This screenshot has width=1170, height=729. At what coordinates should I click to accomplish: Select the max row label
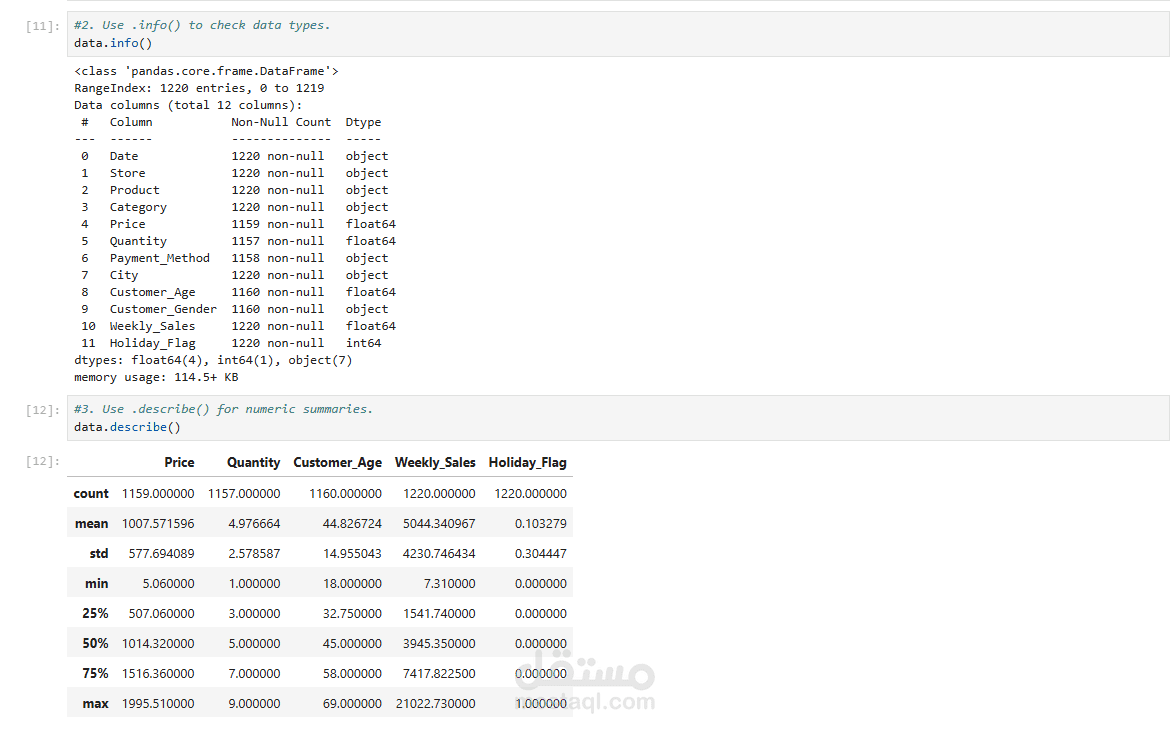(96, 703)
